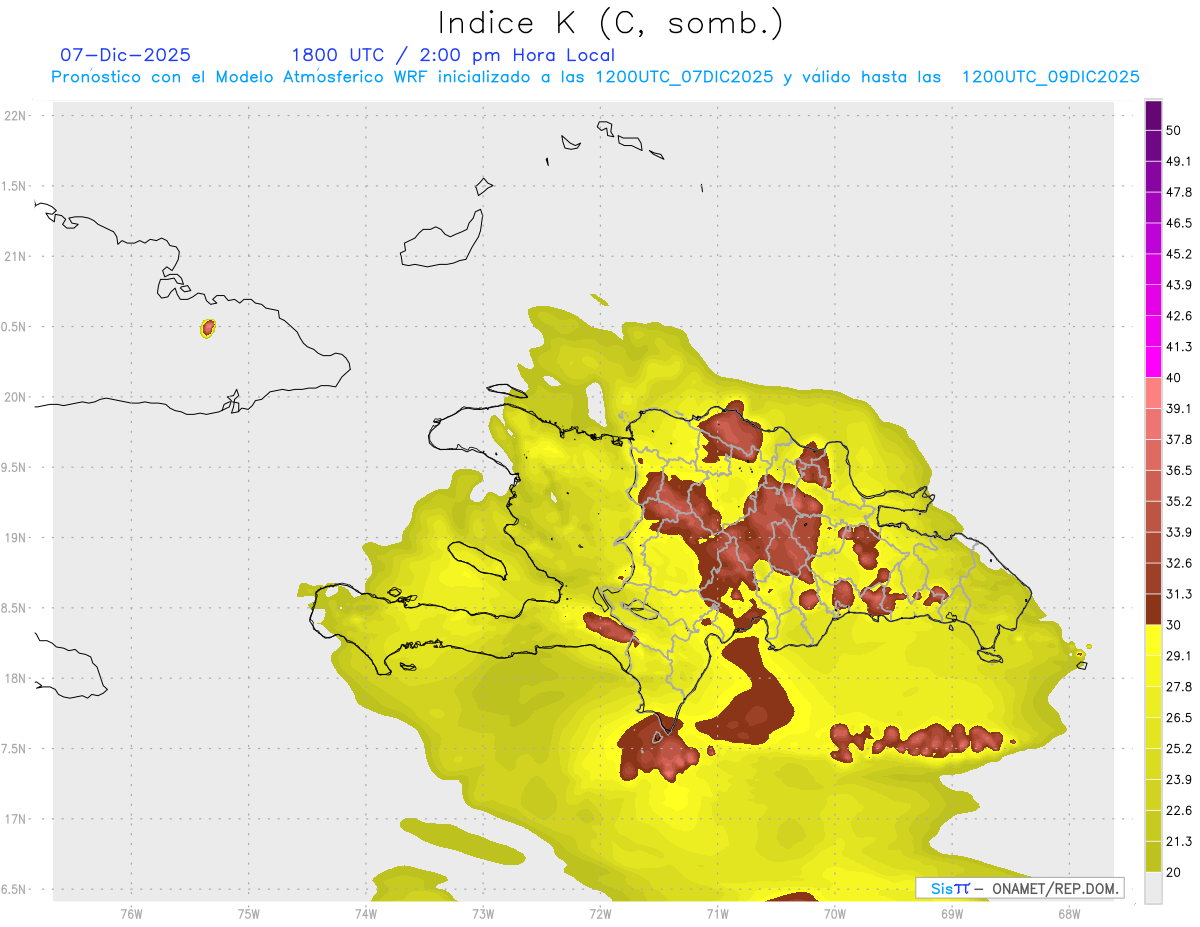
Task: Click the legend value "47.8"
Action: pyautogui.click(x=1178, y=192)
